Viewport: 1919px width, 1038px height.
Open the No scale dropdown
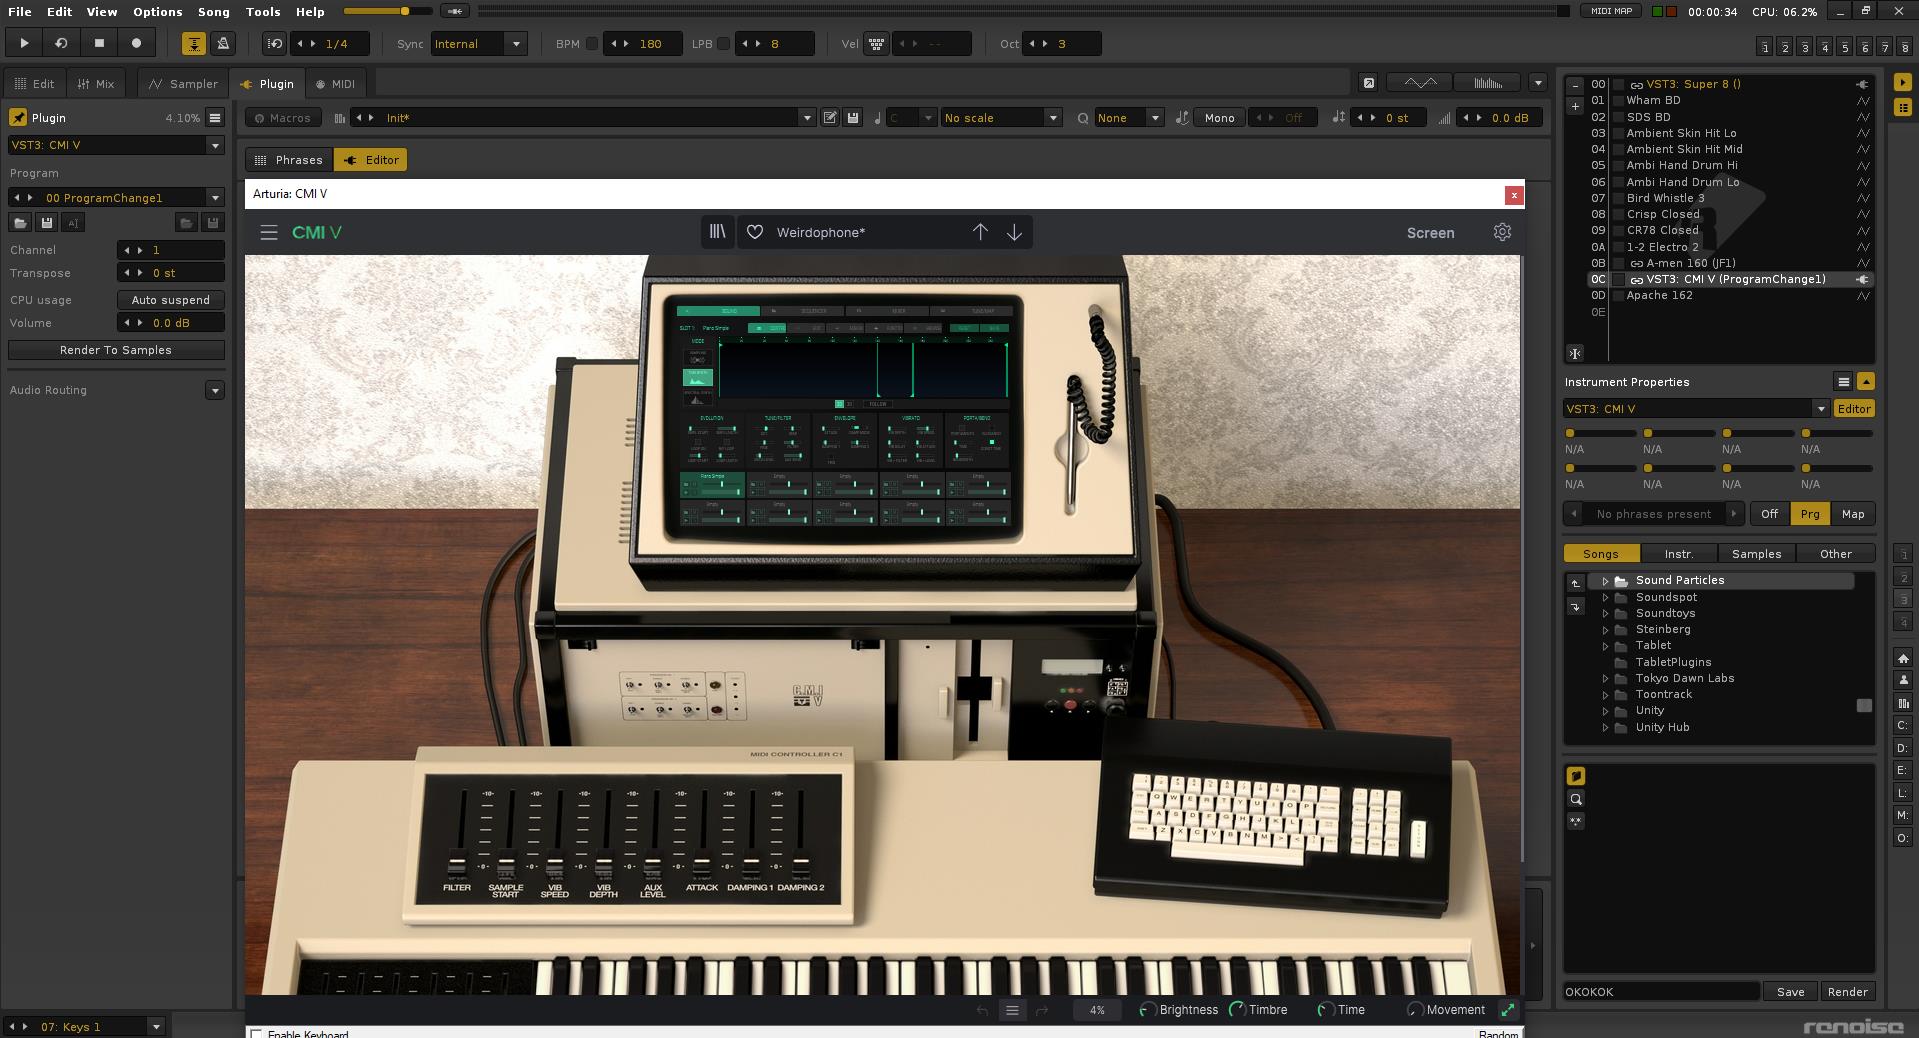(x=1000, y=118)
